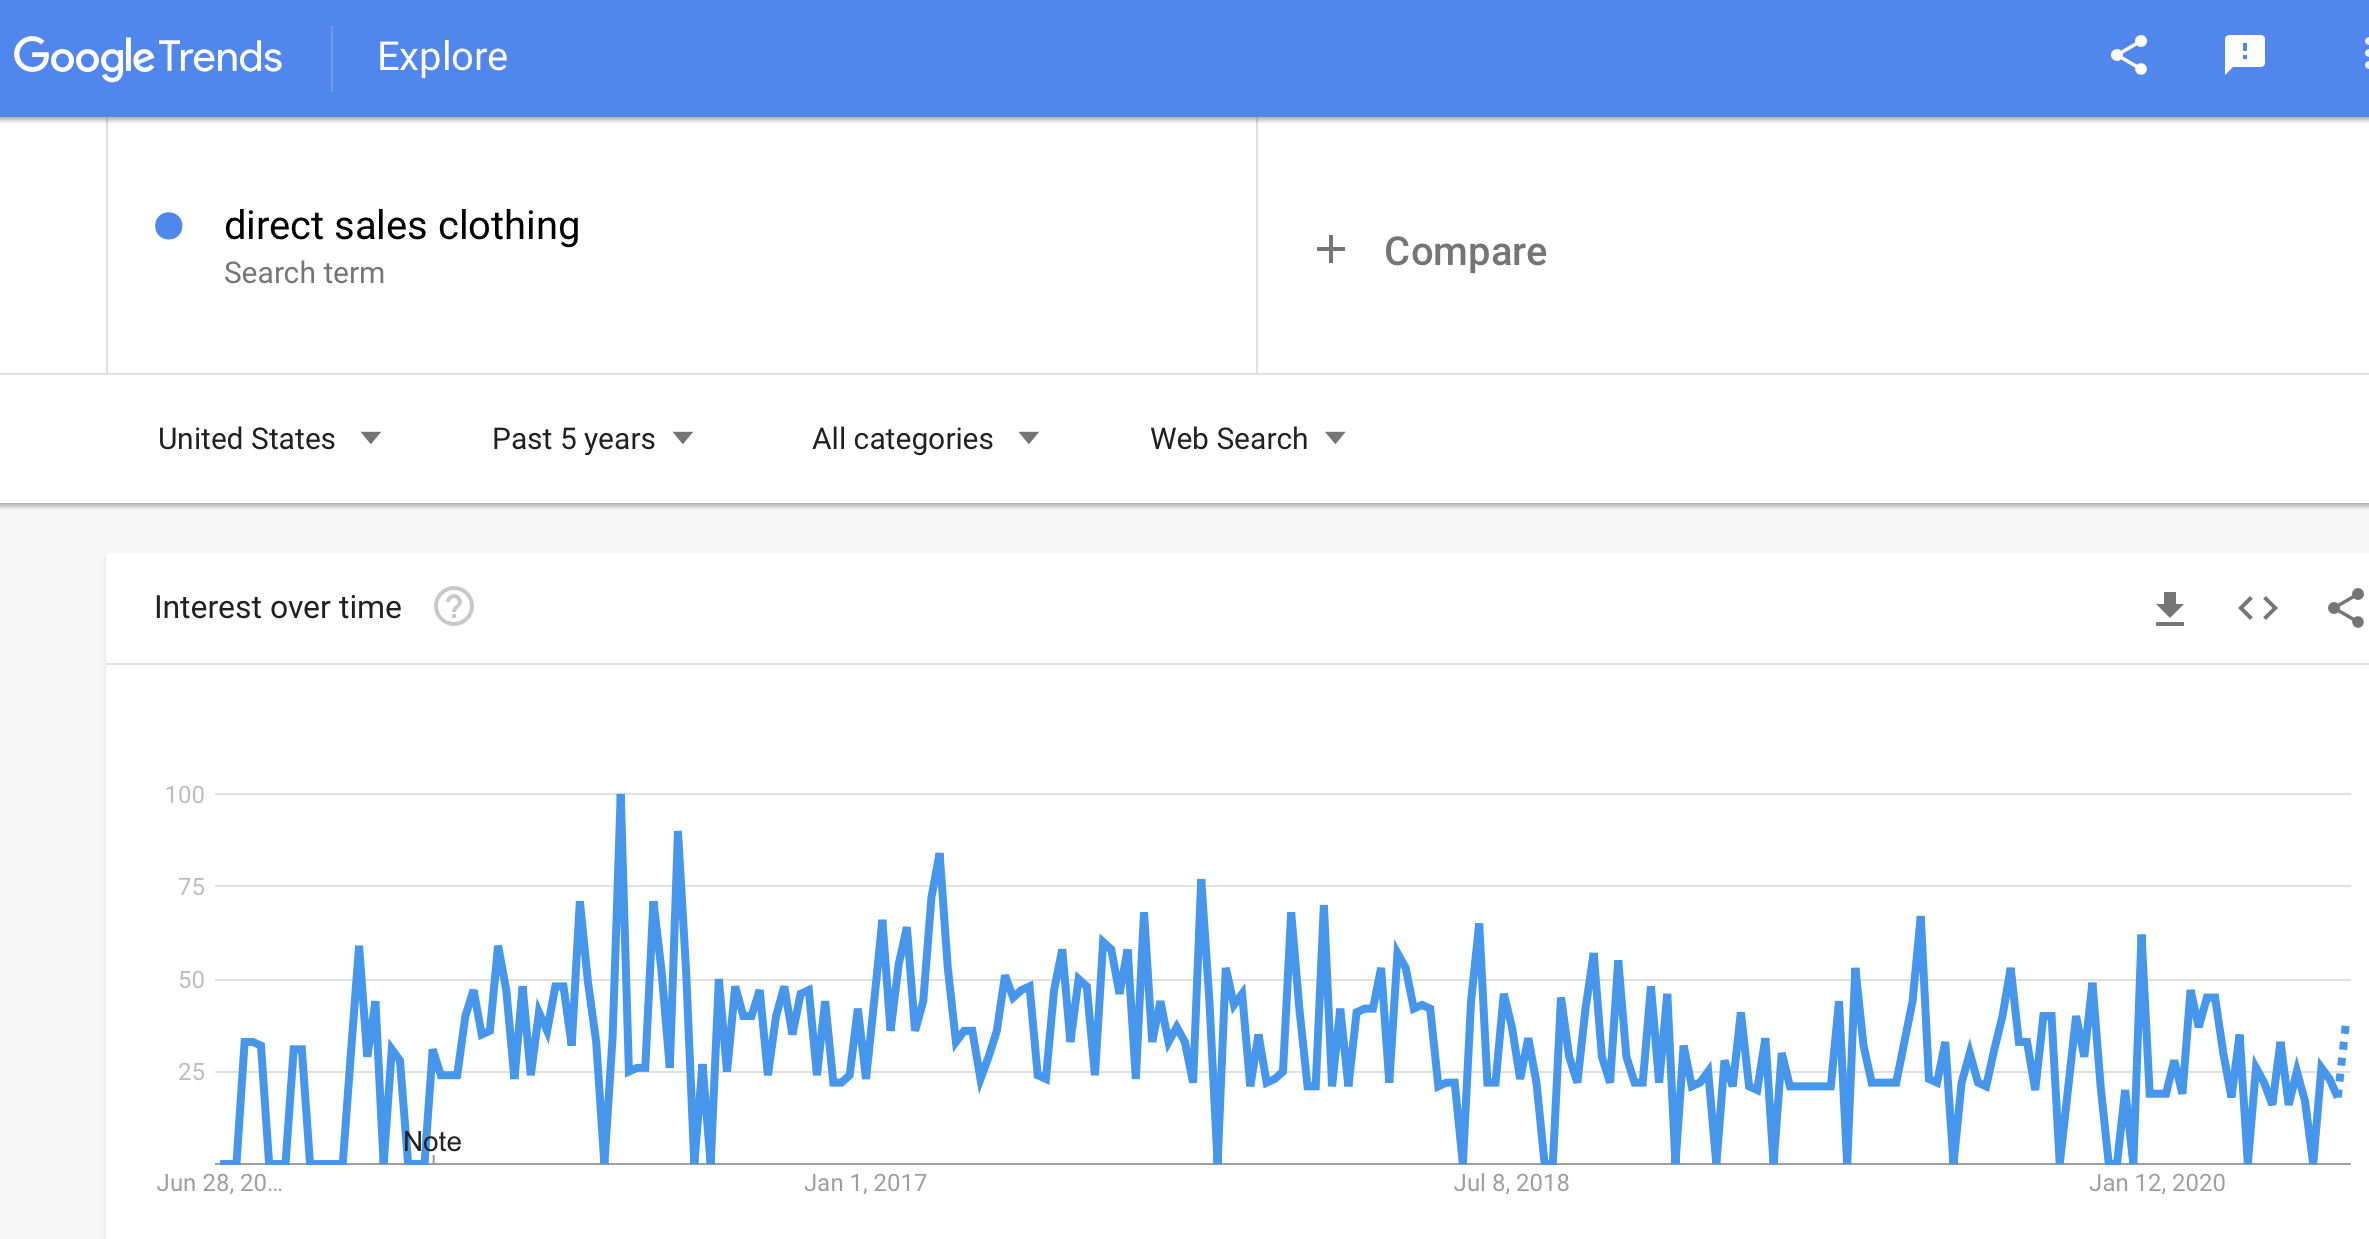Viewport: 2369px width, 1239px height.
Task: Edit the direct sales clothing term
Action: (x=401, y=226)
